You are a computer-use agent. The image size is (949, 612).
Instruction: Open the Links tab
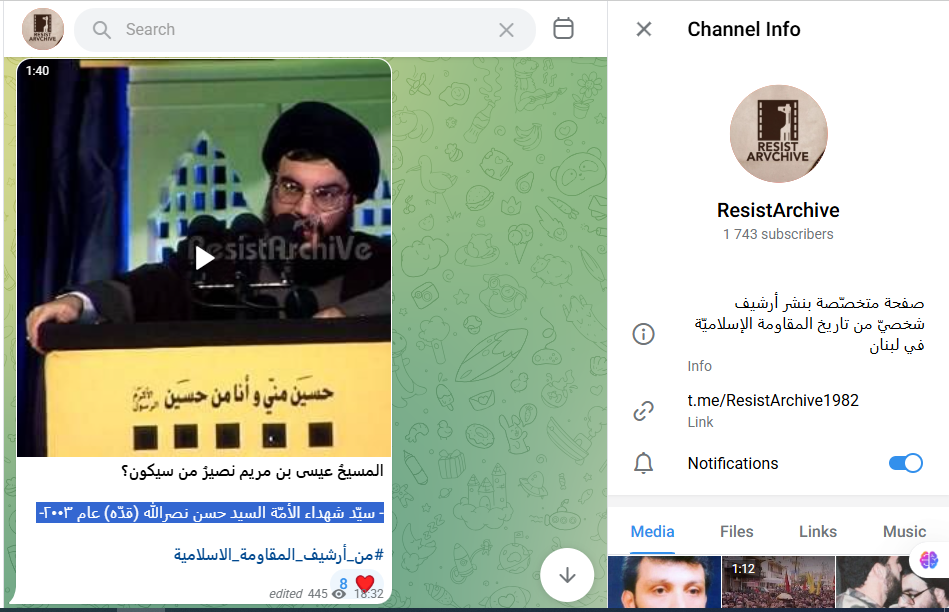click(x=817, y=532)
